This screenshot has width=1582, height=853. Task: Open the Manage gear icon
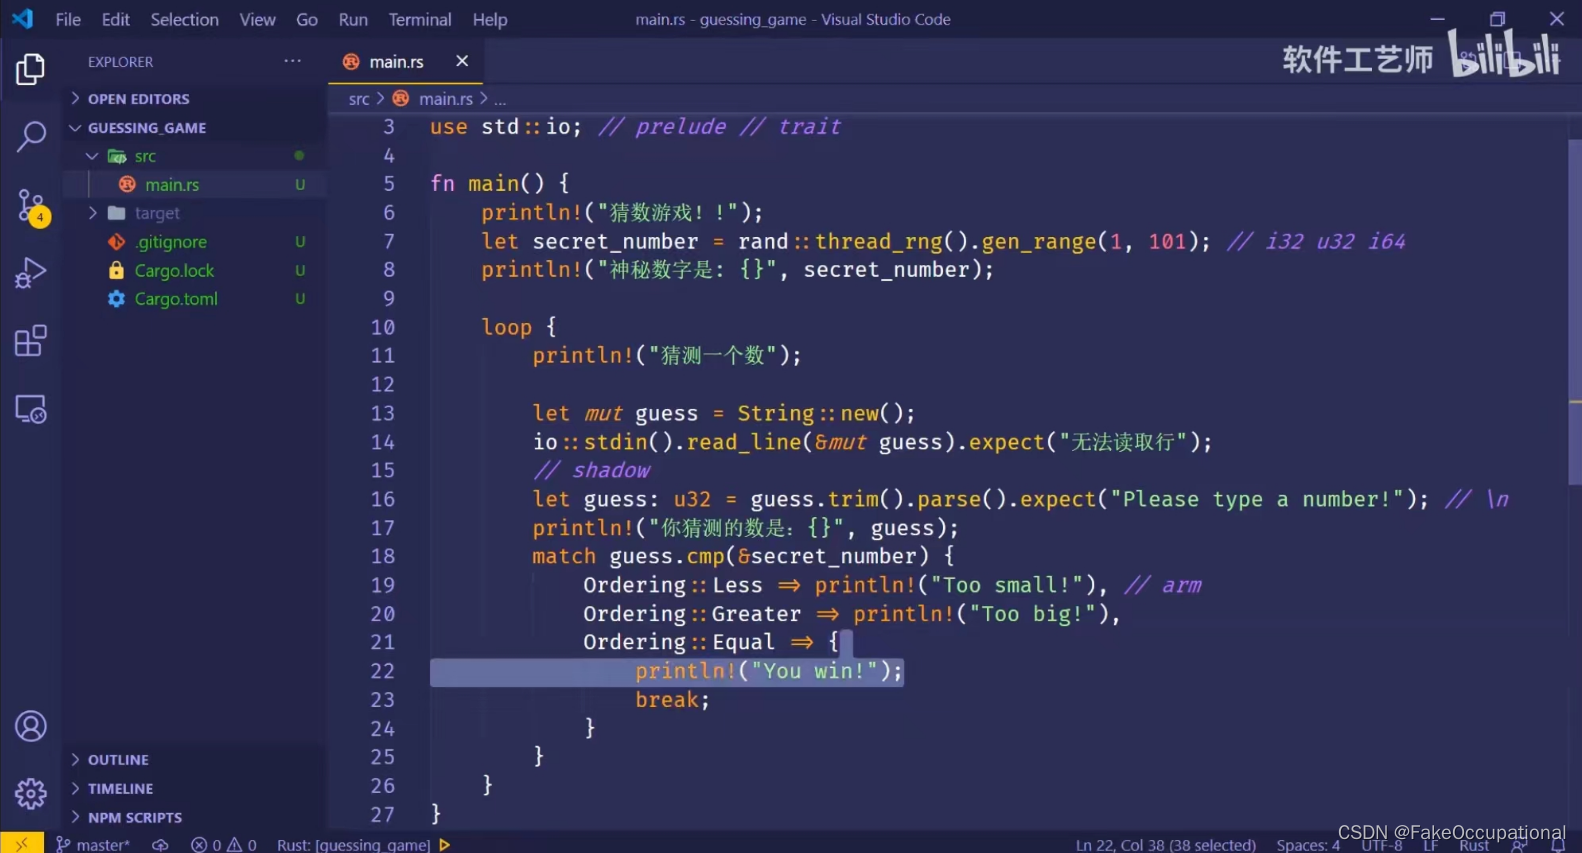(x=30, y=794)
